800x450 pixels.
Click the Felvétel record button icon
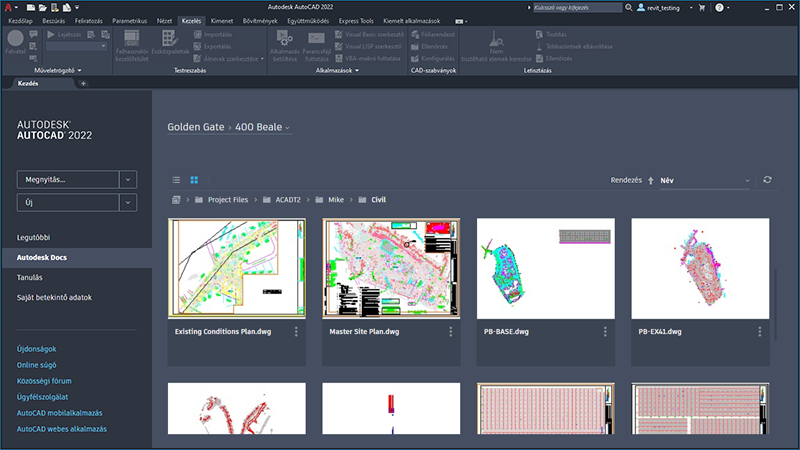click(x=15, y=38)
